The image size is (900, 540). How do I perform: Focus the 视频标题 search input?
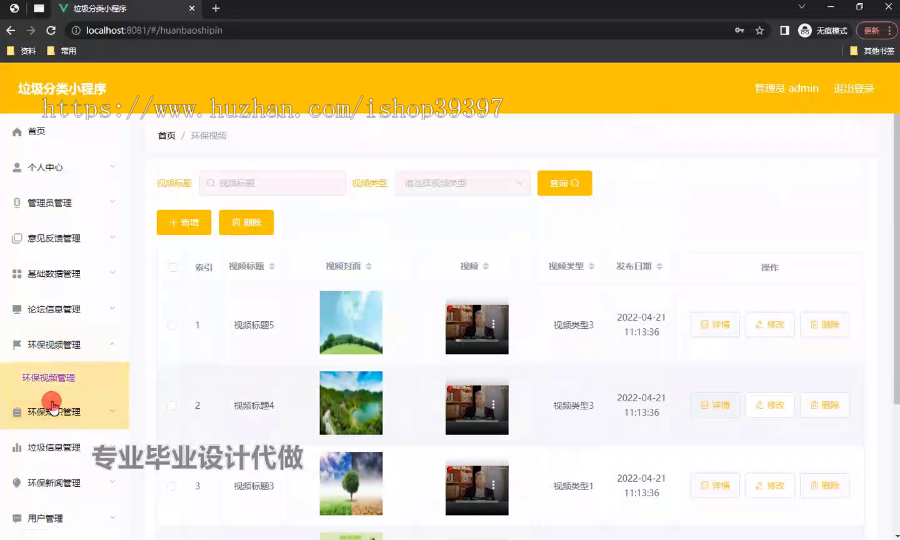tap(272, 183)
